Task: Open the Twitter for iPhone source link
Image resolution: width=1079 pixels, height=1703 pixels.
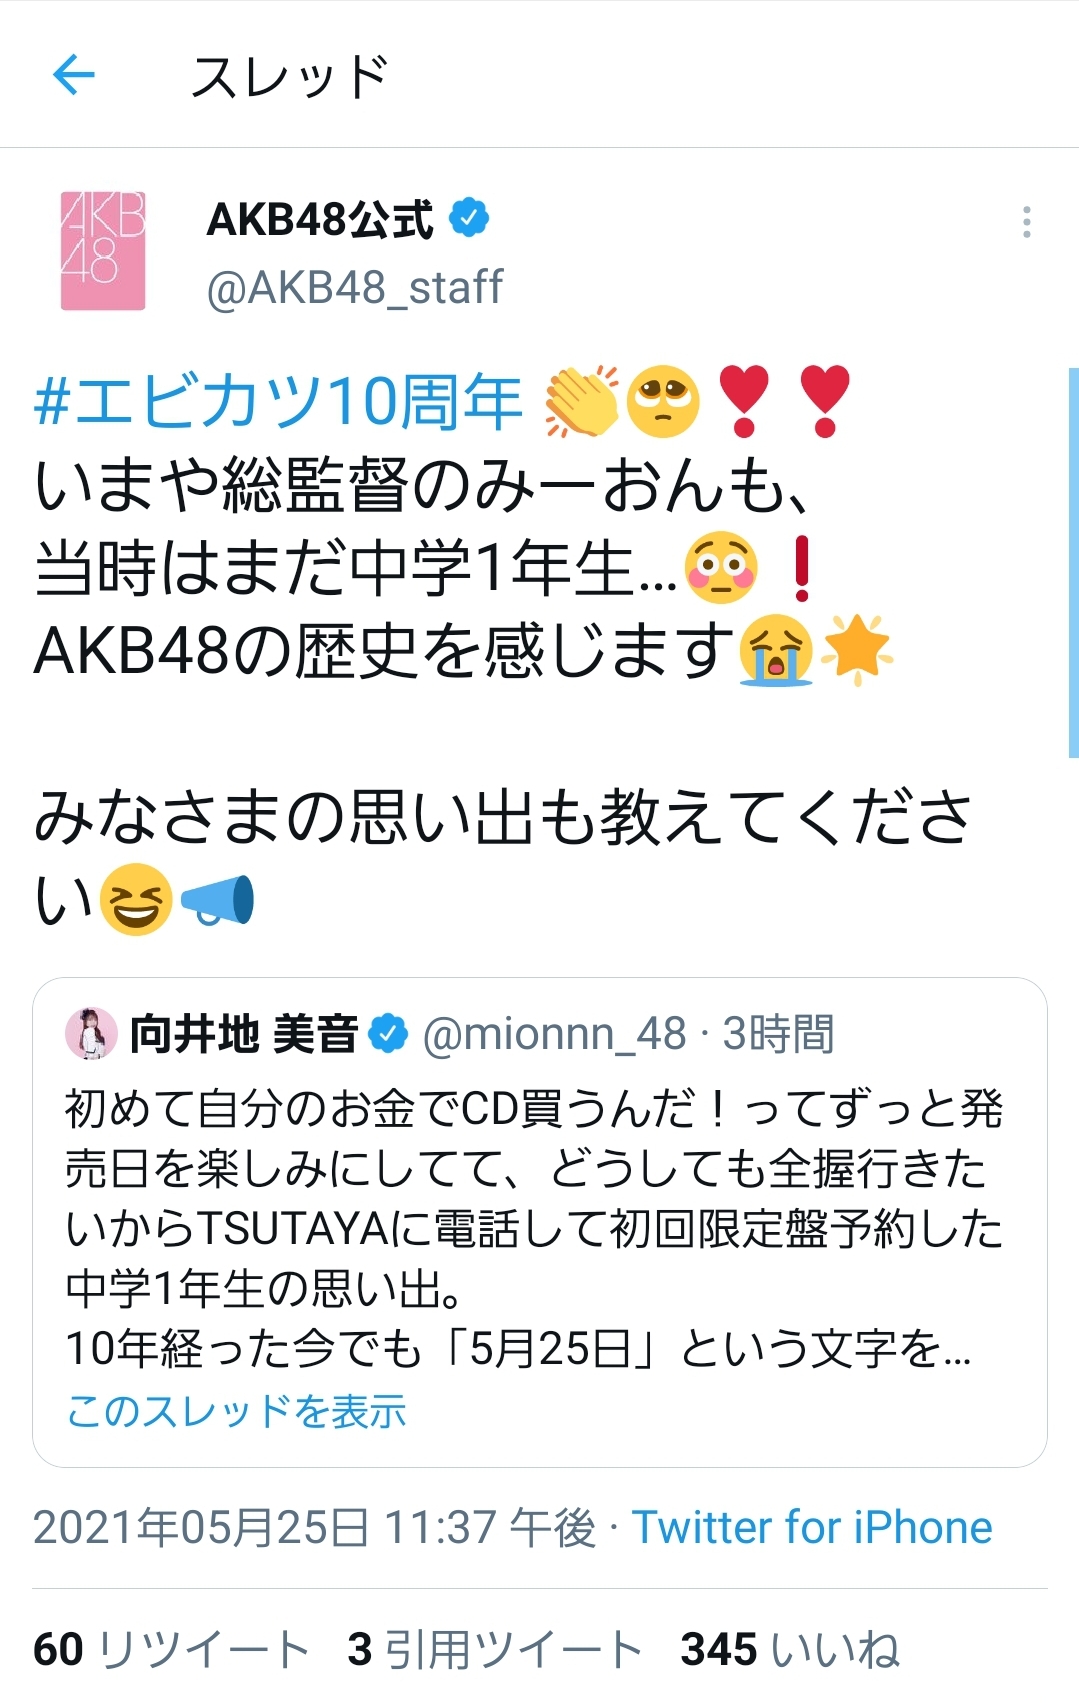Action: point(812,1528)
